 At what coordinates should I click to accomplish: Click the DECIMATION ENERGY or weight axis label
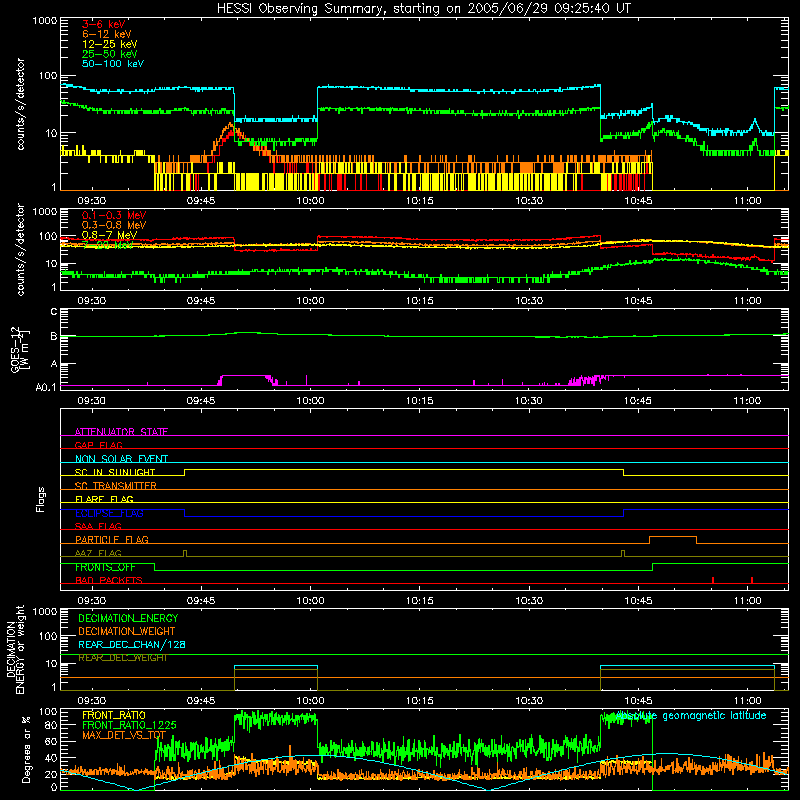coord(15,650)
